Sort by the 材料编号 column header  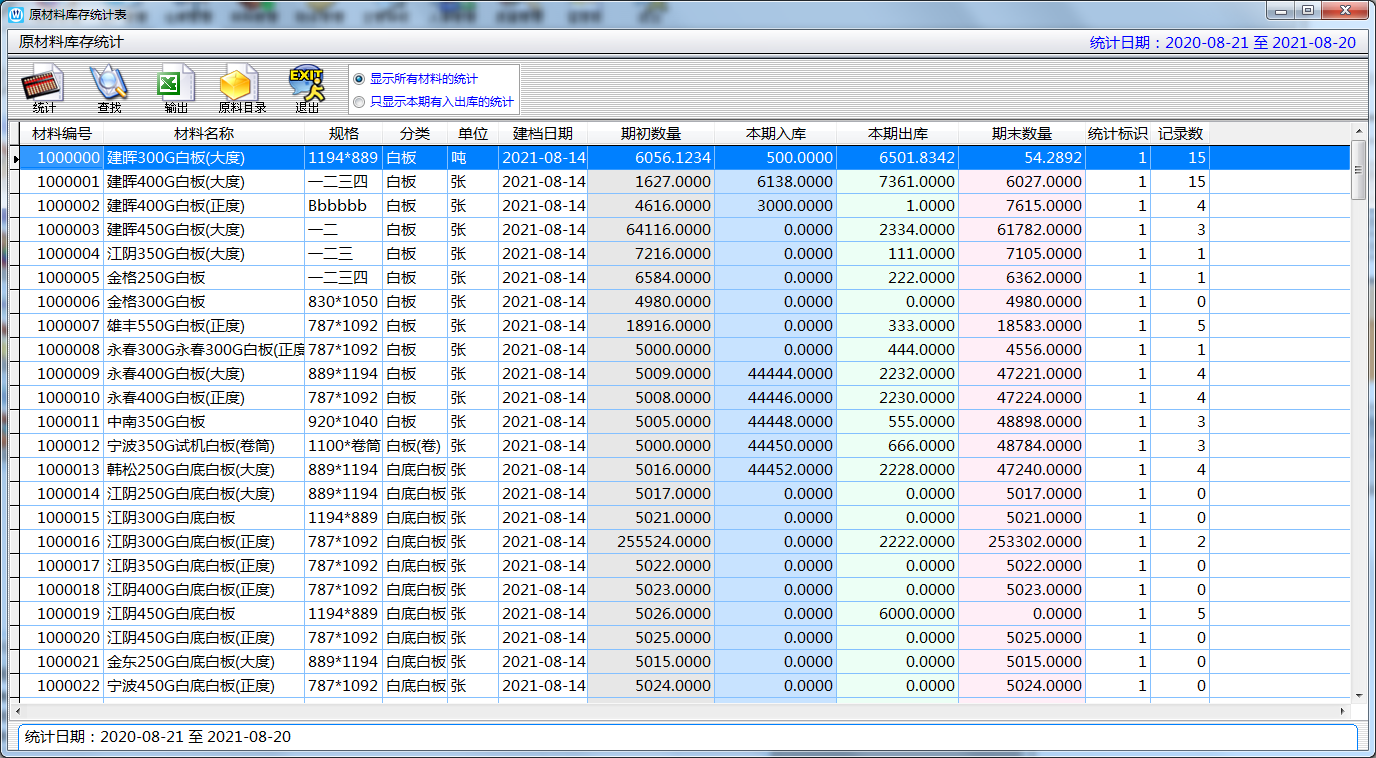tap(62, 134)
